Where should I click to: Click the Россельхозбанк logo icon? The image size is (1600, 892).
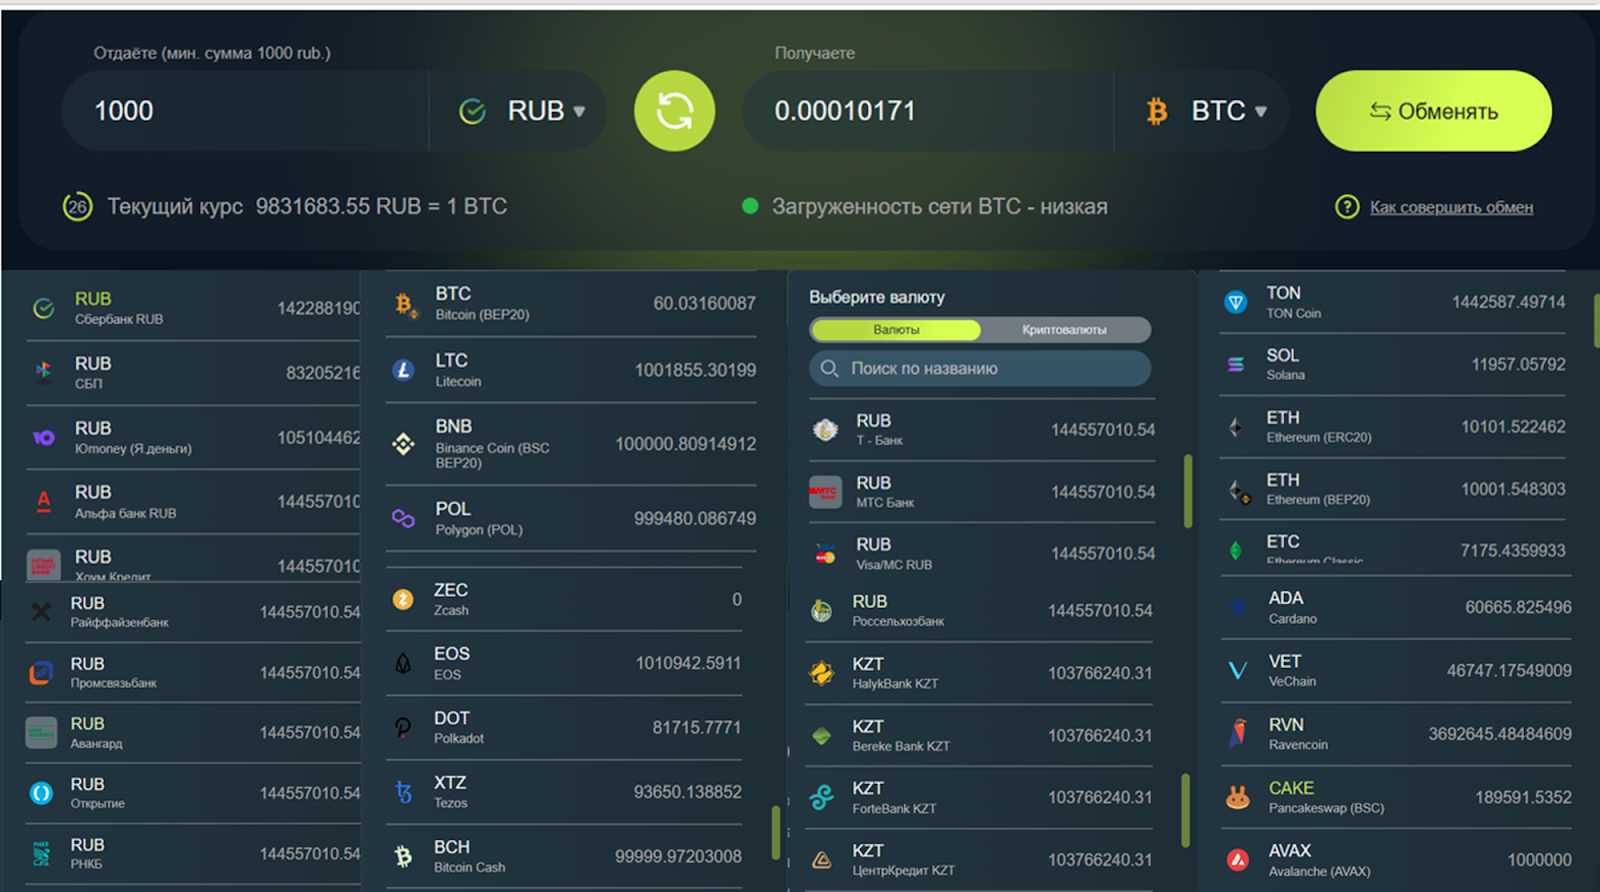(821, 610)
